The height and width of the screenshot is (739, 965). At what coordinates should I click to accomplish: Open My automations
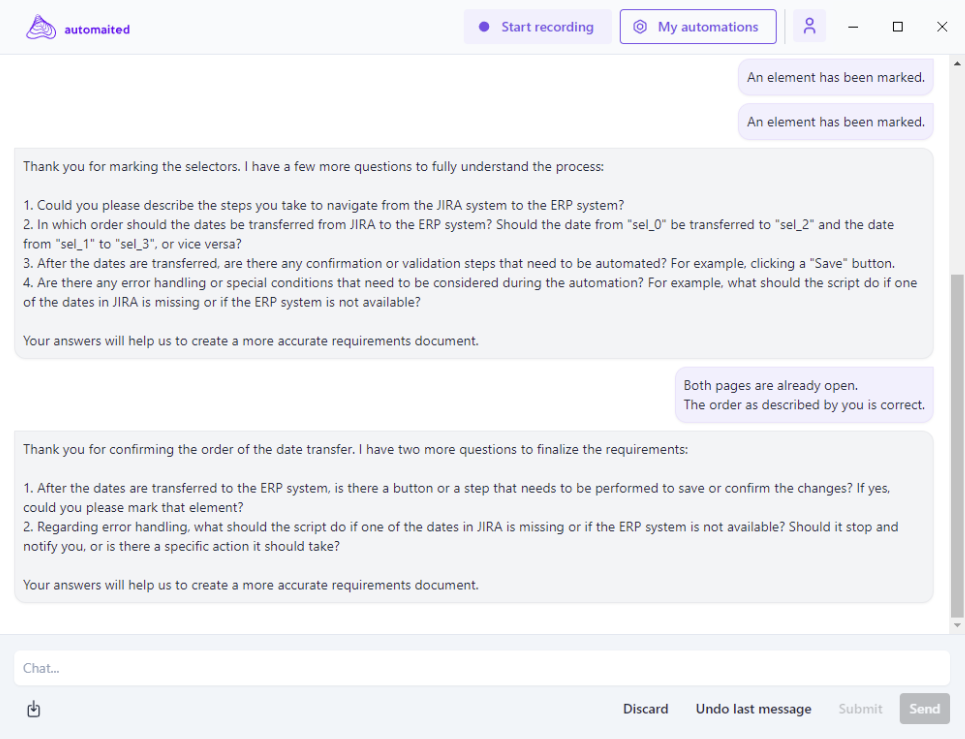pos(697,27)
